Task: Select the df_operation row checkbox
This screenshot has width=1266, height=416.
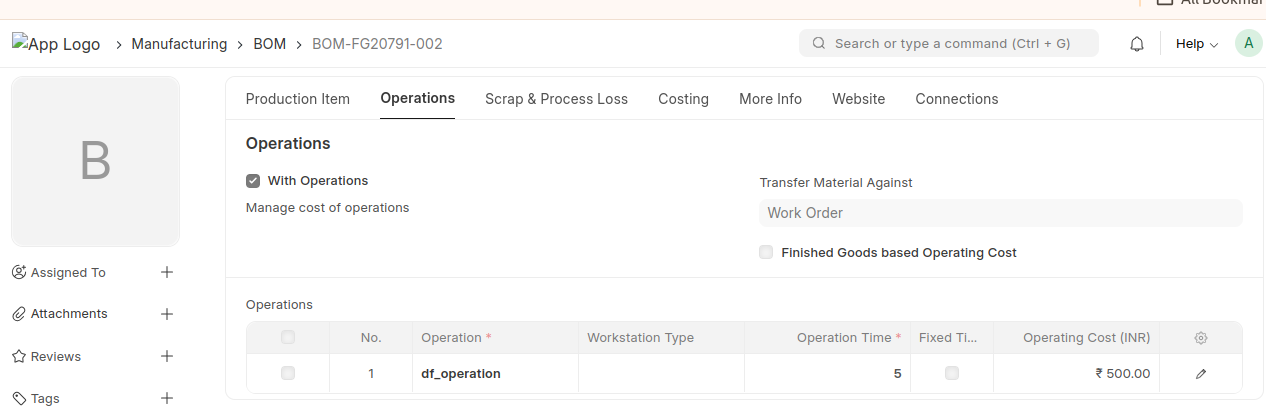Action: tap(288, 373)
